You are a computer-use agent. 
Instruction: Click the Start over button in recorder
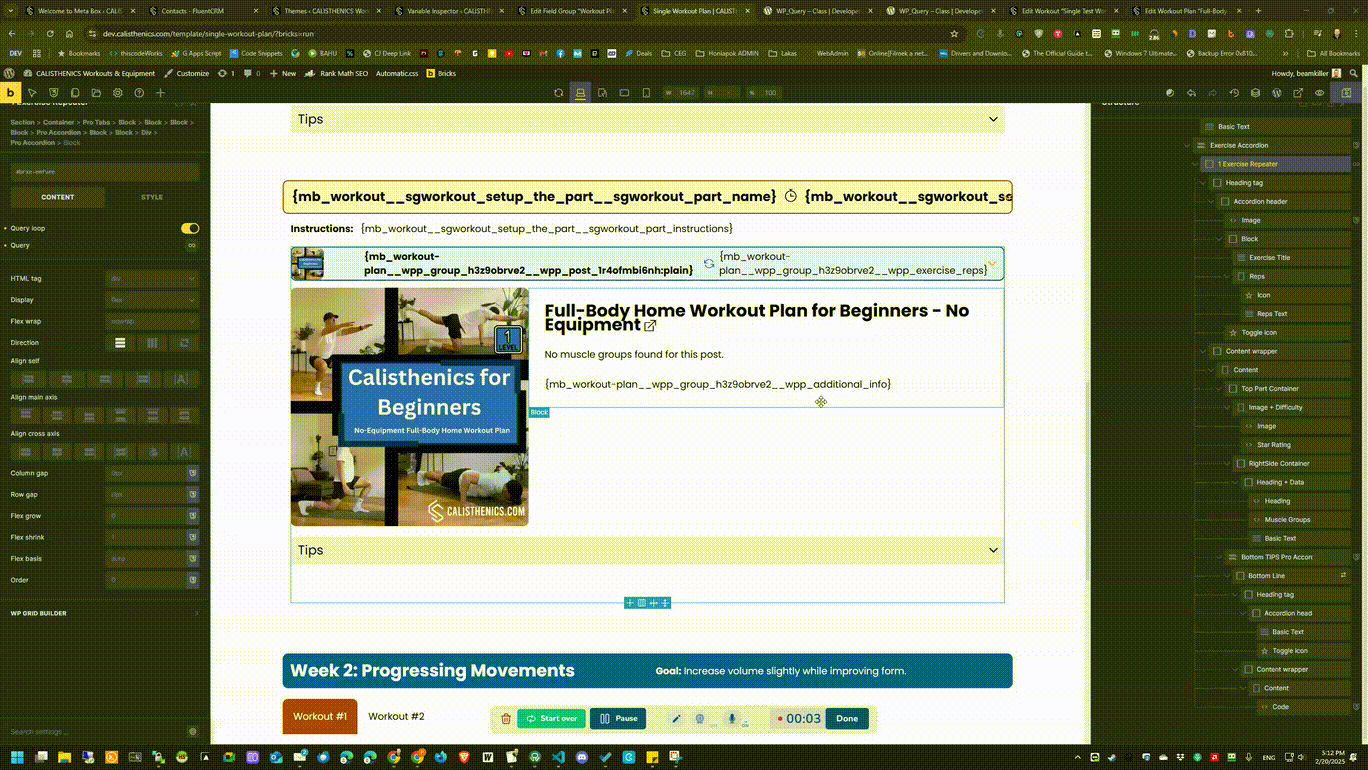point(552,718)
